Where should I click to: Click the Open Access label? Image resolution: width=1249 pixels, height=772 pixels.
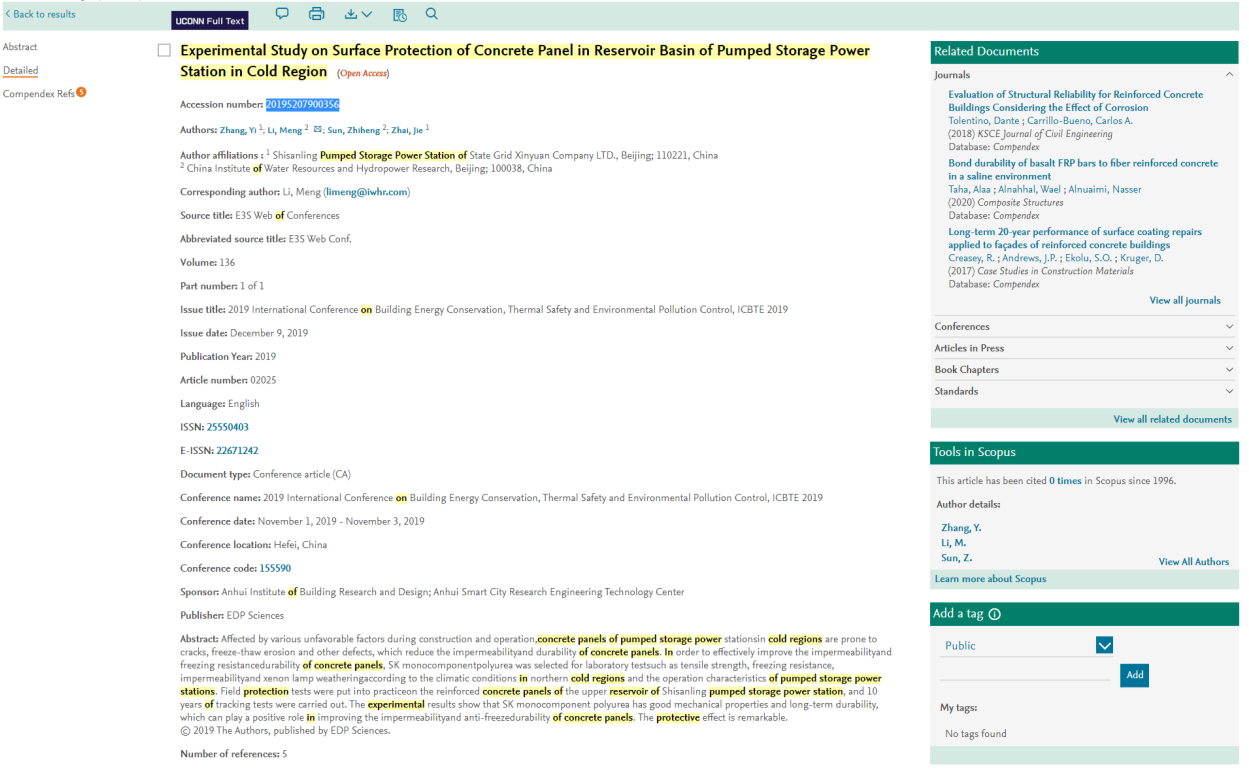tap(363, 74)
